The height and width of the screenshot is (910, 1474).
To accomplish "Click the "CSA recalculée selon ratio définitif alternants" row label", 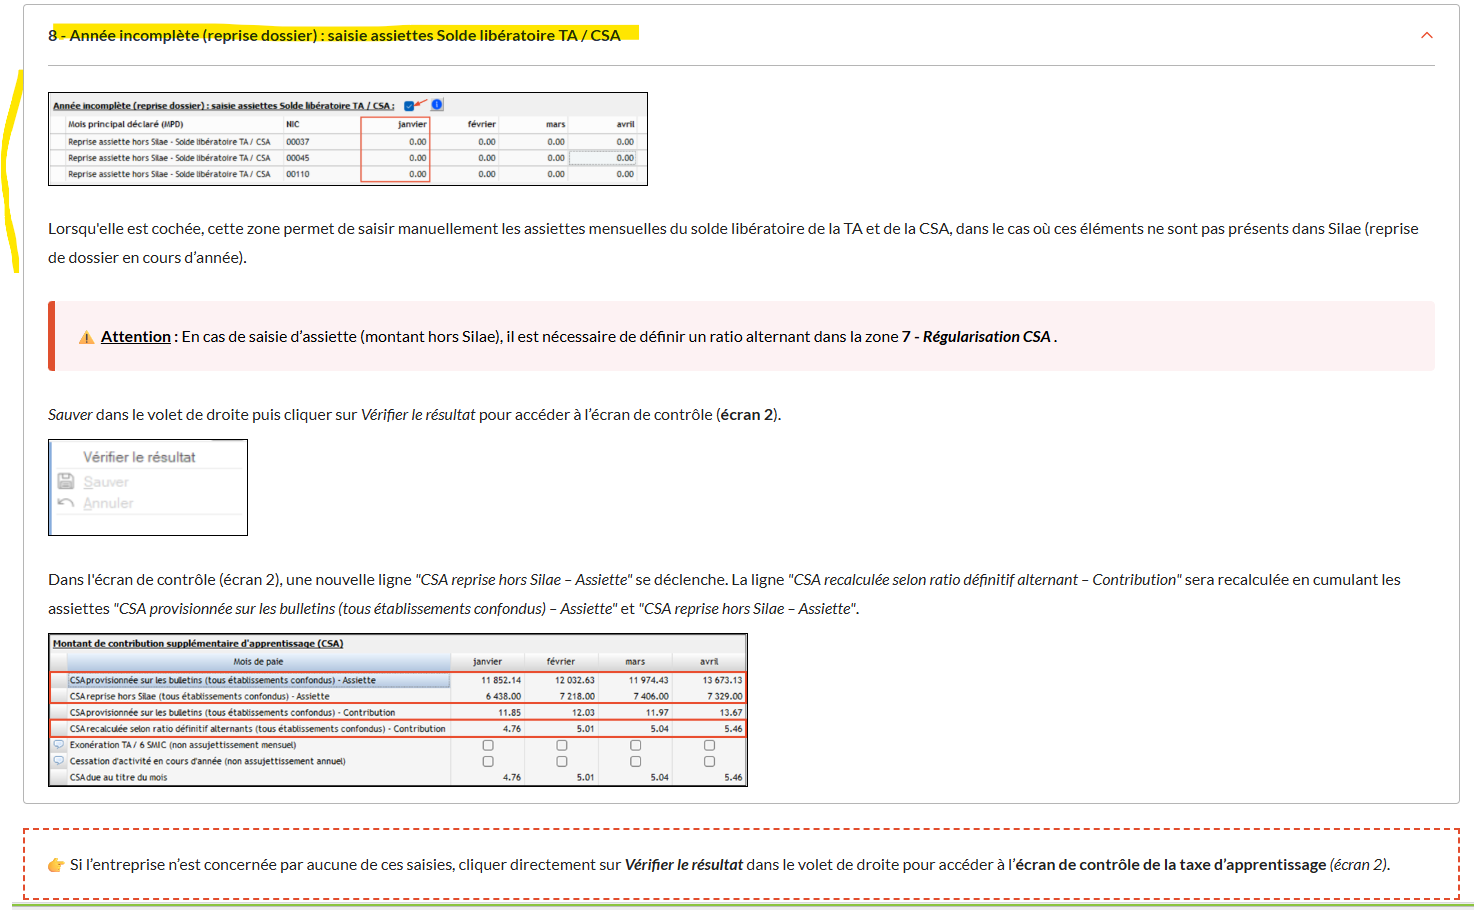I will tap(257, 729).
